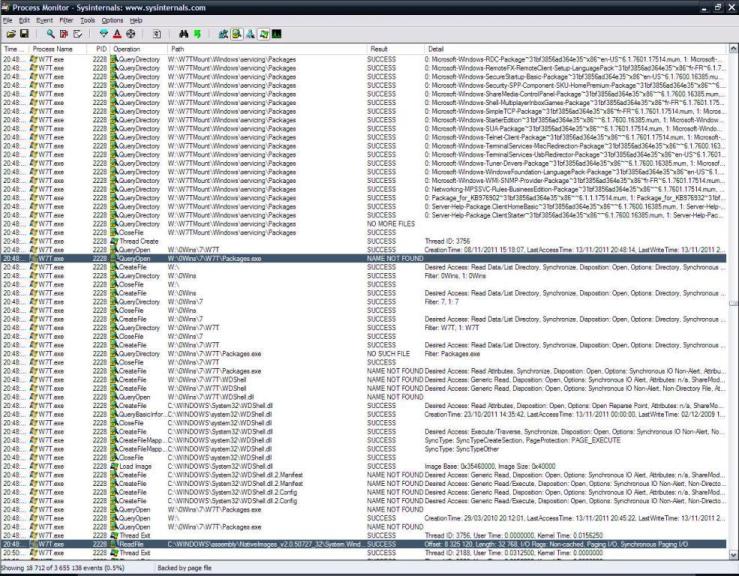Toggle the Capture magnifier icon
Viewport: 739px width, 576px height.
[50, 34]
